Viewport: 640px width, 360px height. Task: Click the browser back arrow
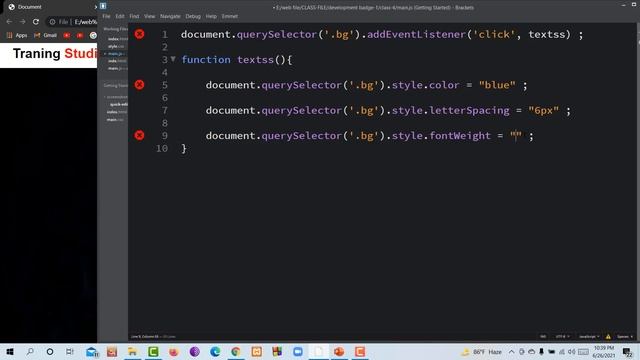coord(9,22)
